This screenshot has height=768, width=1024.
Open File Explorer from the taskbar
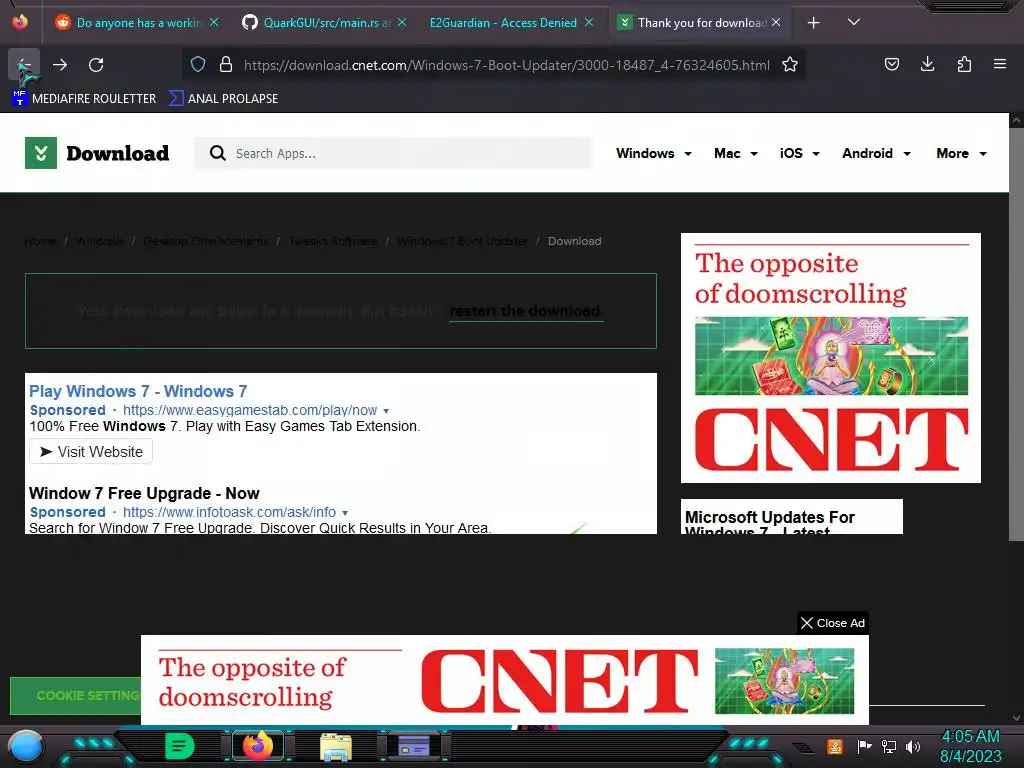[x=336, y=746]
